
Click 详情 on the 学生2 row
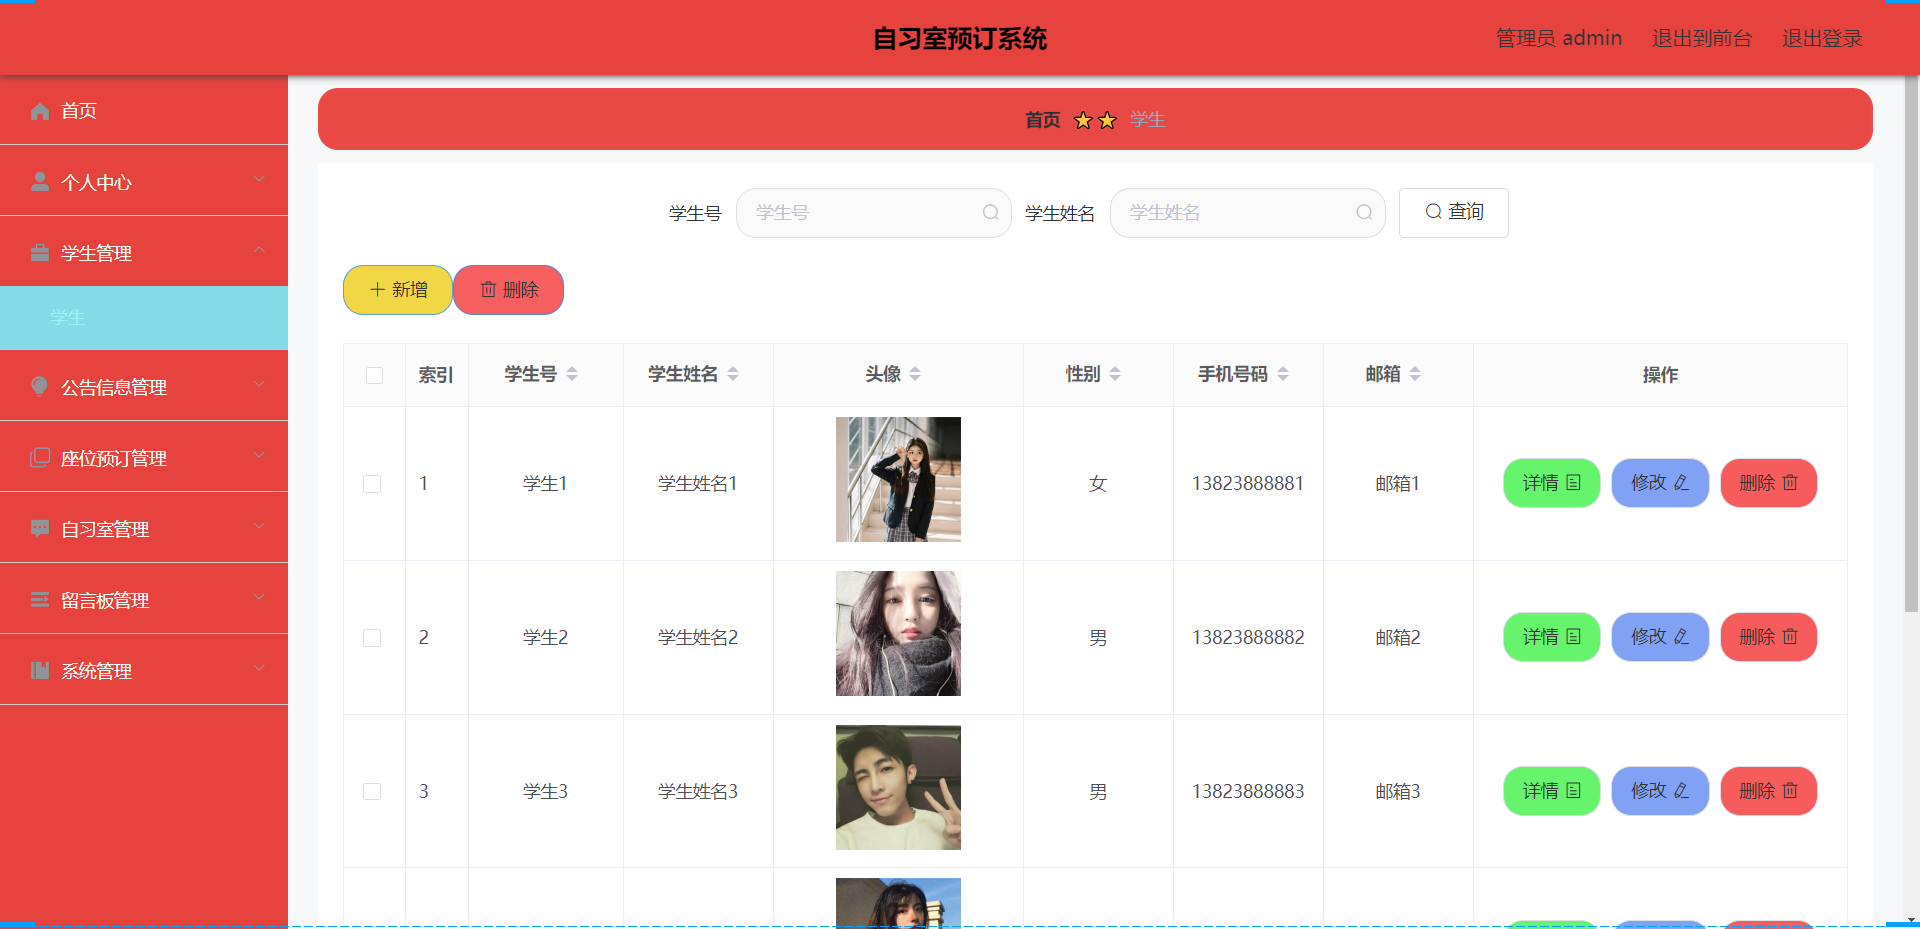(x=1551, y=637)
